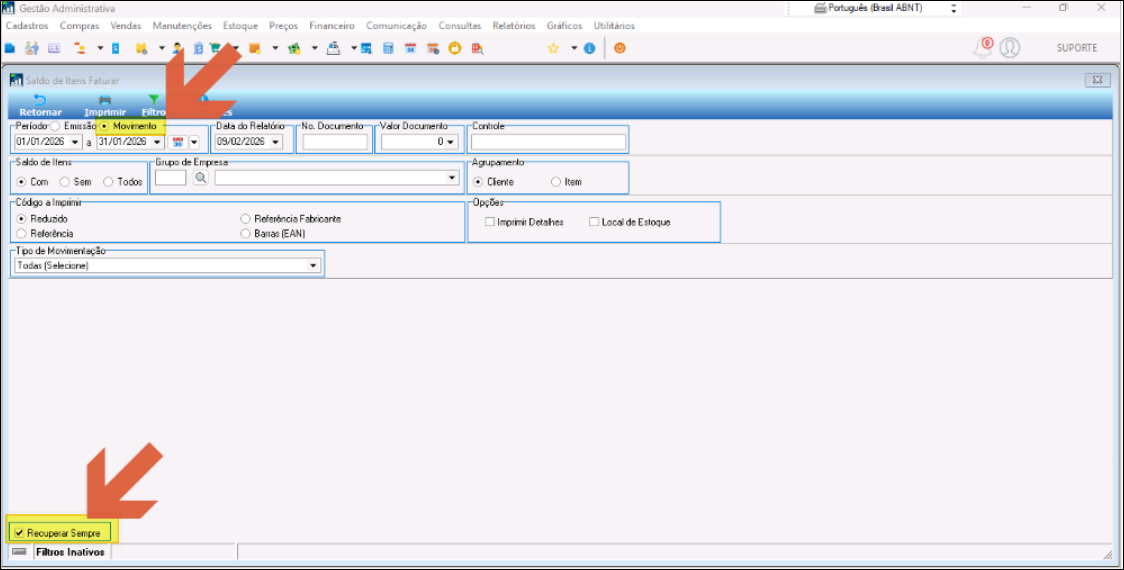Image resolution: width=1124 pixels, height=570 pixels.
Task: Open the Financeiro menu
Action: pyautogui.click(x=331, y=26)
